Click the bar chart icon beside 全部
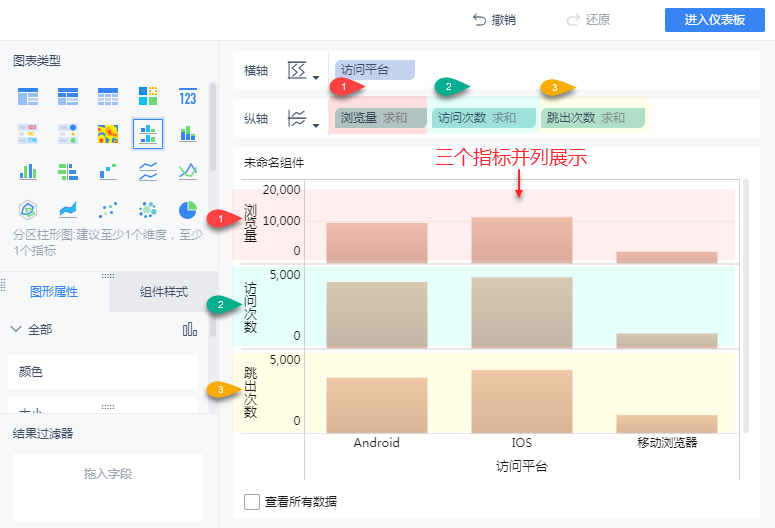775x528 pixels. (x=189, y=329)
